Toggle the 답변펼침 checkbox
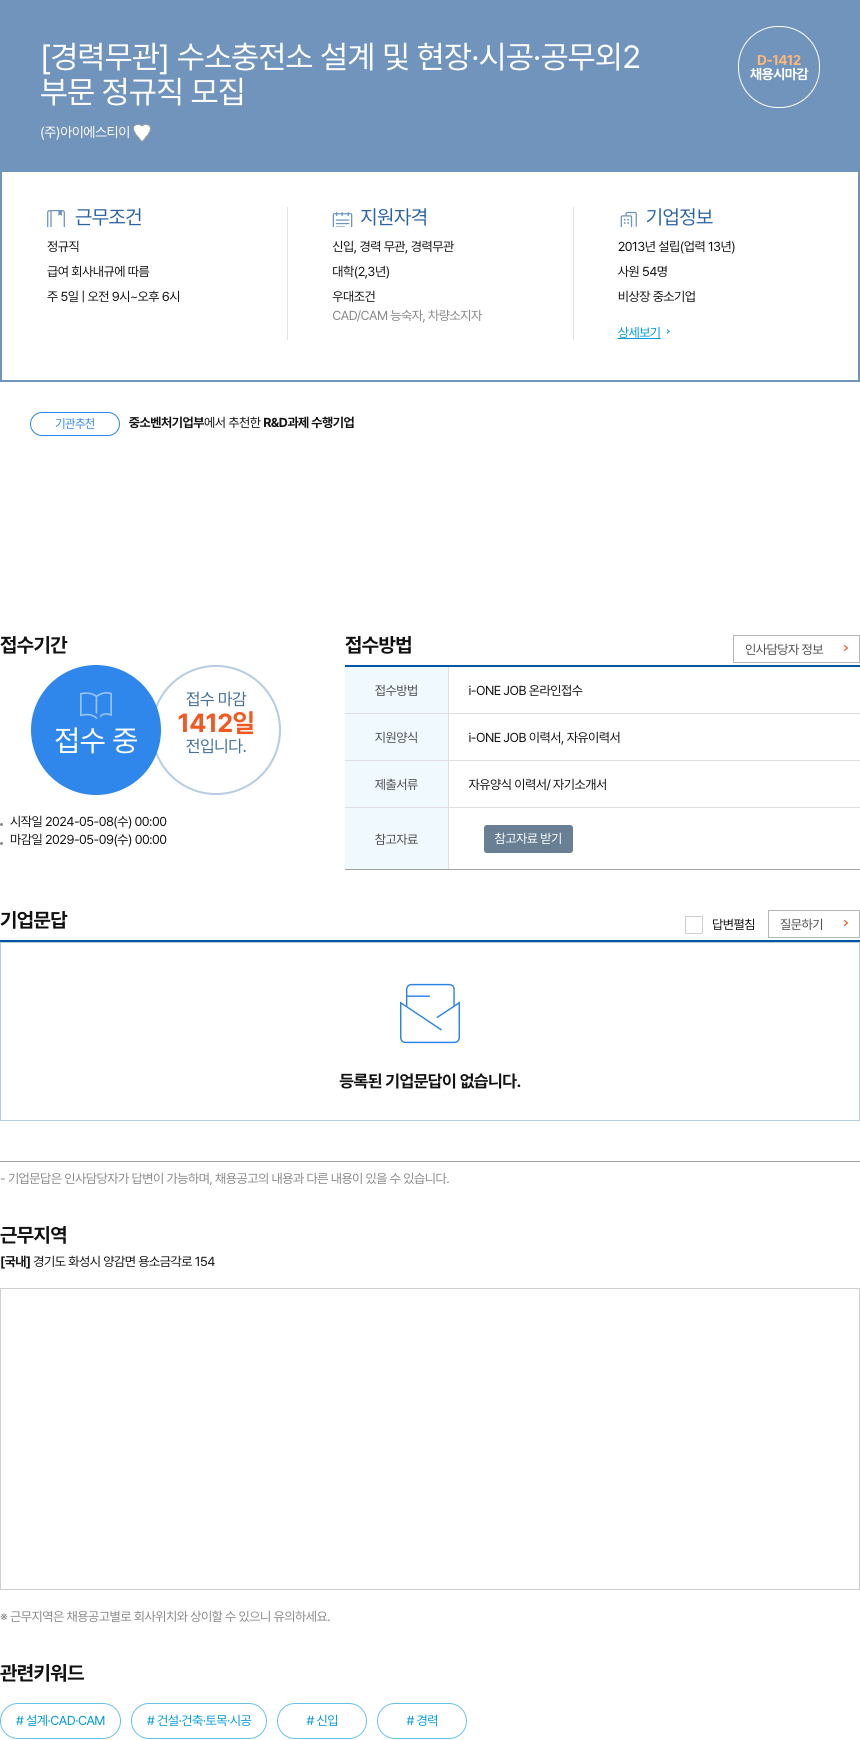Viewport: 860px width, 1740px height. click(x=694, y=925)
